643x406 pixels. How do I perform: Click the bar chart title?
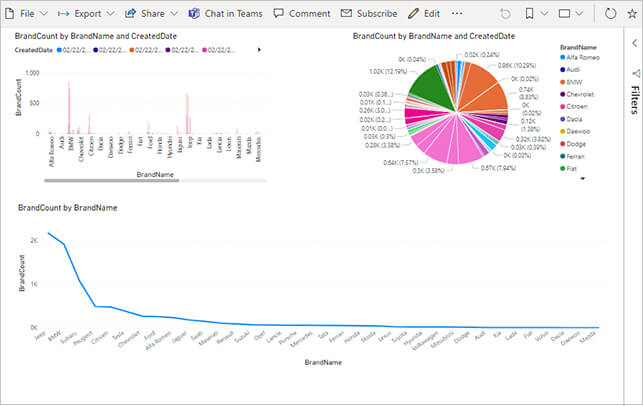click(x=96, y=36)
